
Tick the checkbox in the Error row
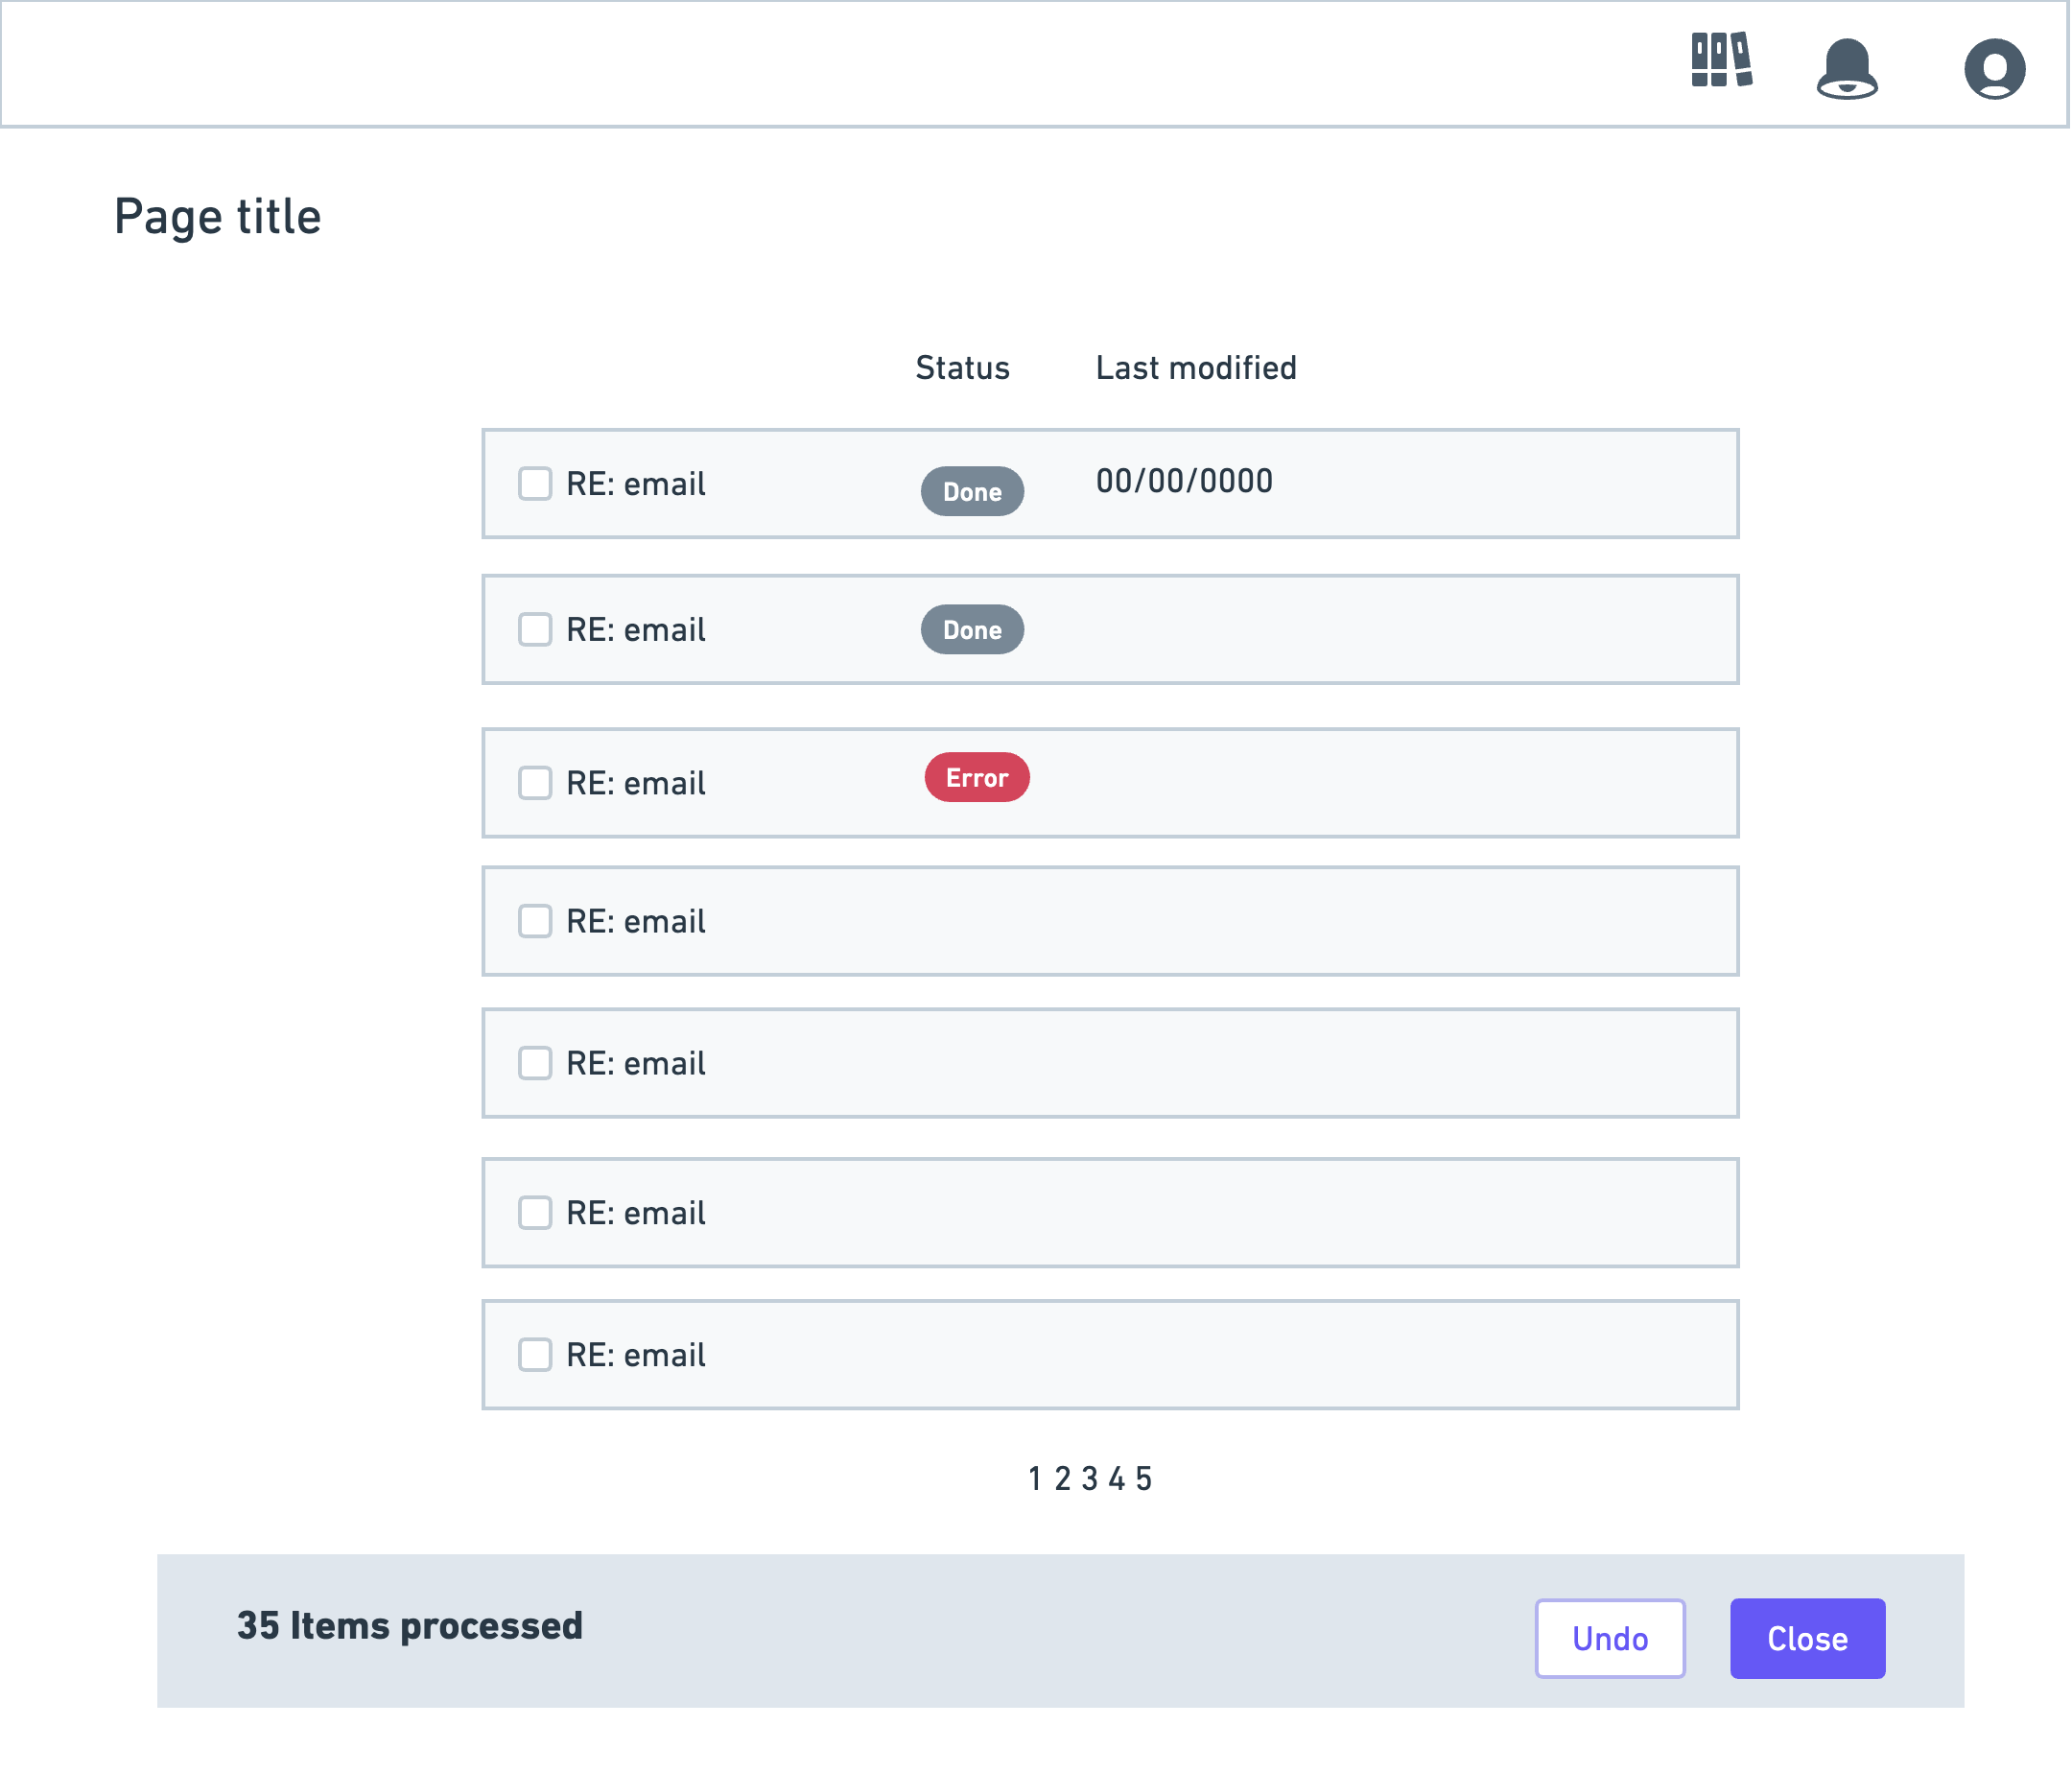pos(535,783)
